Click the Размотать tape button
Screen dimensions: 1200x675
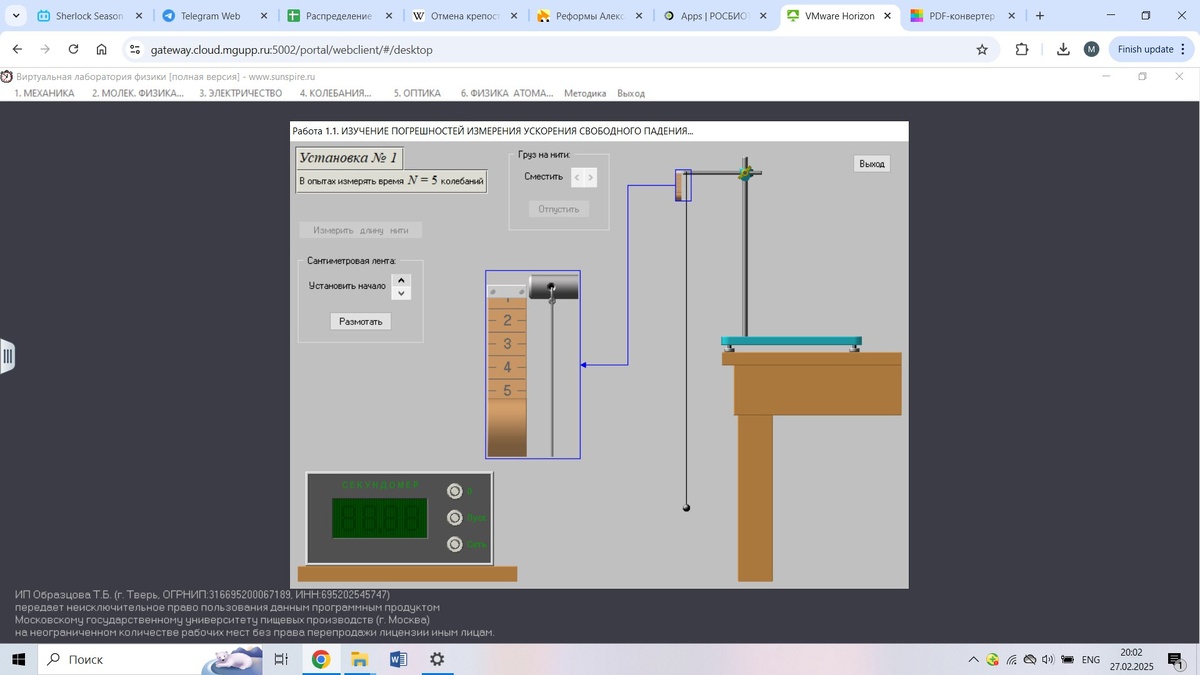tap(361, 322)
